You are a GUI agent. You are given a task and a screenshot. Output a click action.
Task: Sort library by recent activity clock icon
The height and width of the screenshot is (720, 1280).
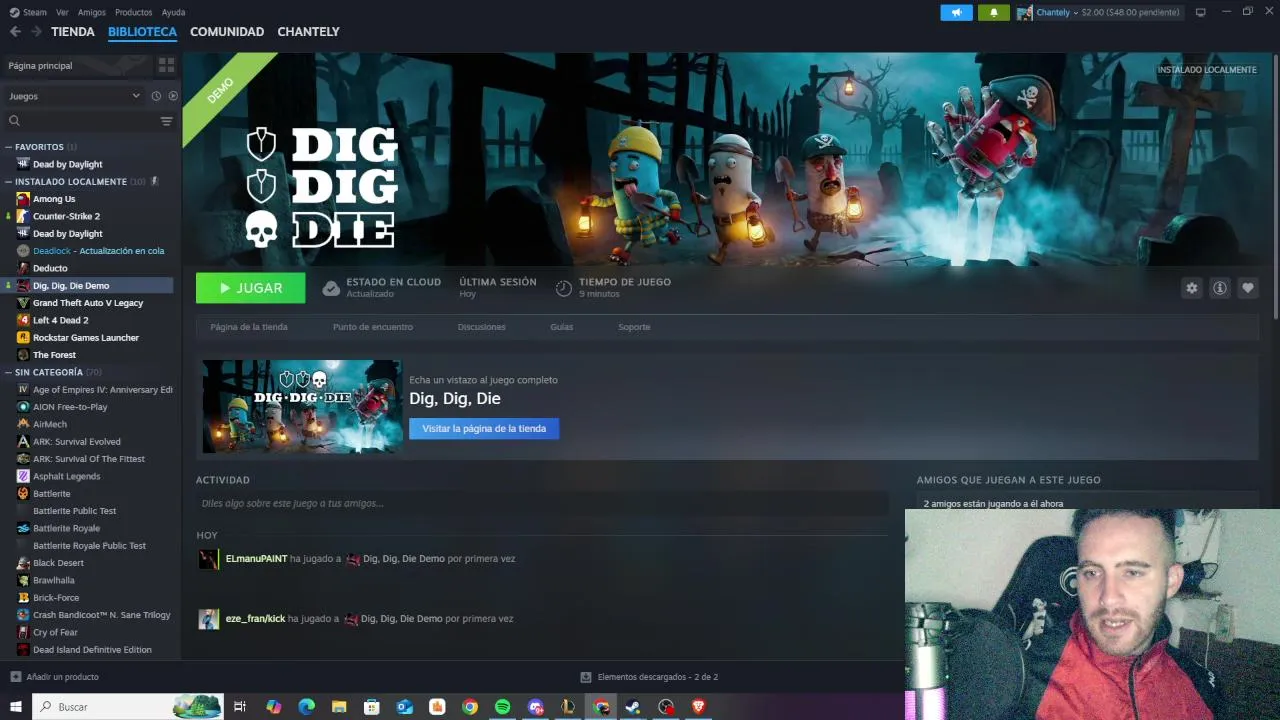coord(156,96)
